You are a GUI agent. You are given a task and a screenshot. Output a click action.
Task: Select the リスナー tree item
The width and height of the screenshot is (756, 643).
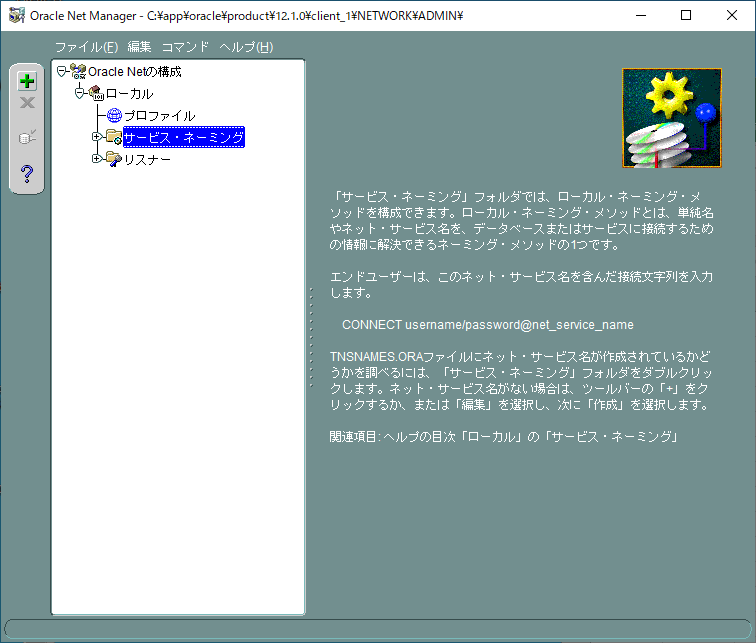pyautogui.click(x=148, y=160)
